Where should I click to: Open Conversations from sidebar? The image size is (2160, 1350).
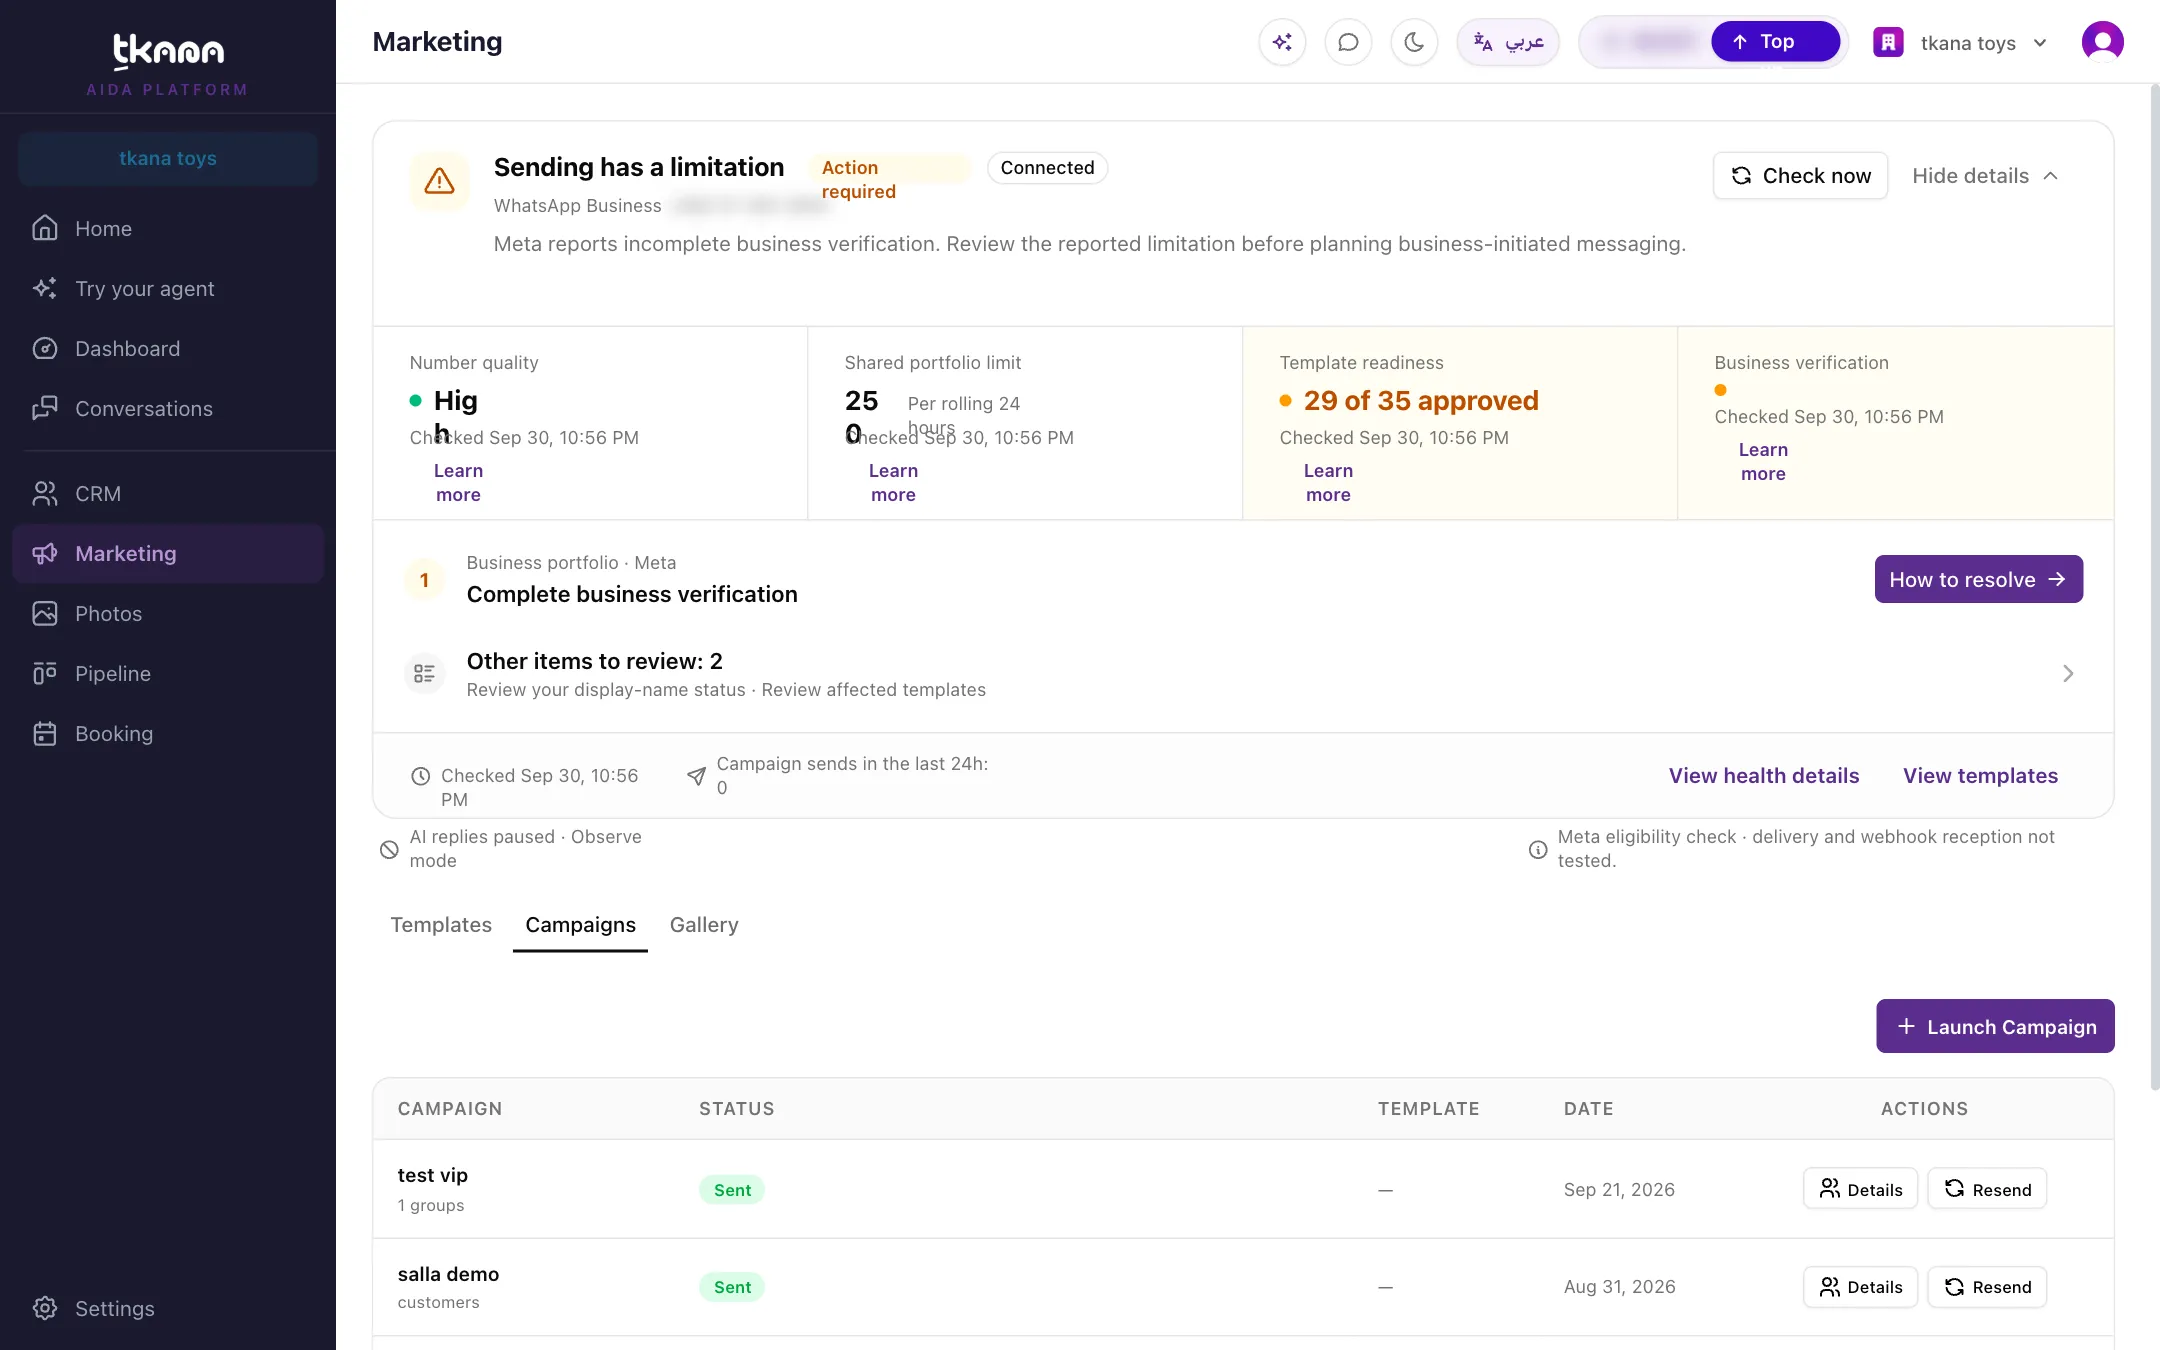pyautogui.click(x=168, y=409)
